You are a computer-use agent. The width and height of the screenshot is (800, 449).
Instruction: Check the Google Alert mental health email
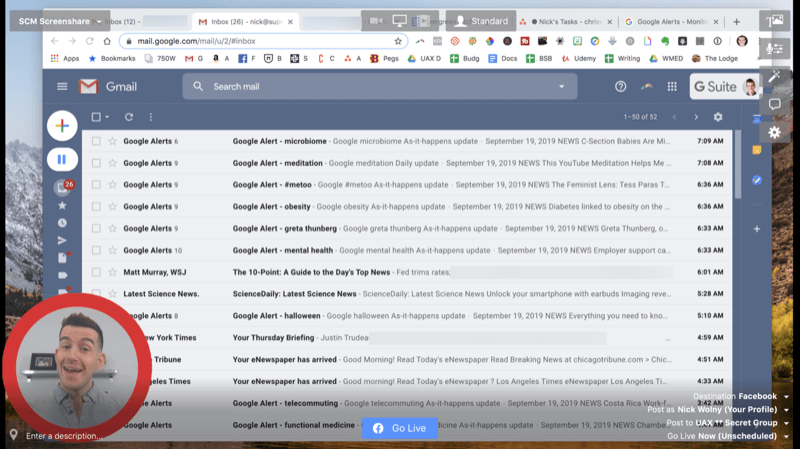(x=96, y=251)
